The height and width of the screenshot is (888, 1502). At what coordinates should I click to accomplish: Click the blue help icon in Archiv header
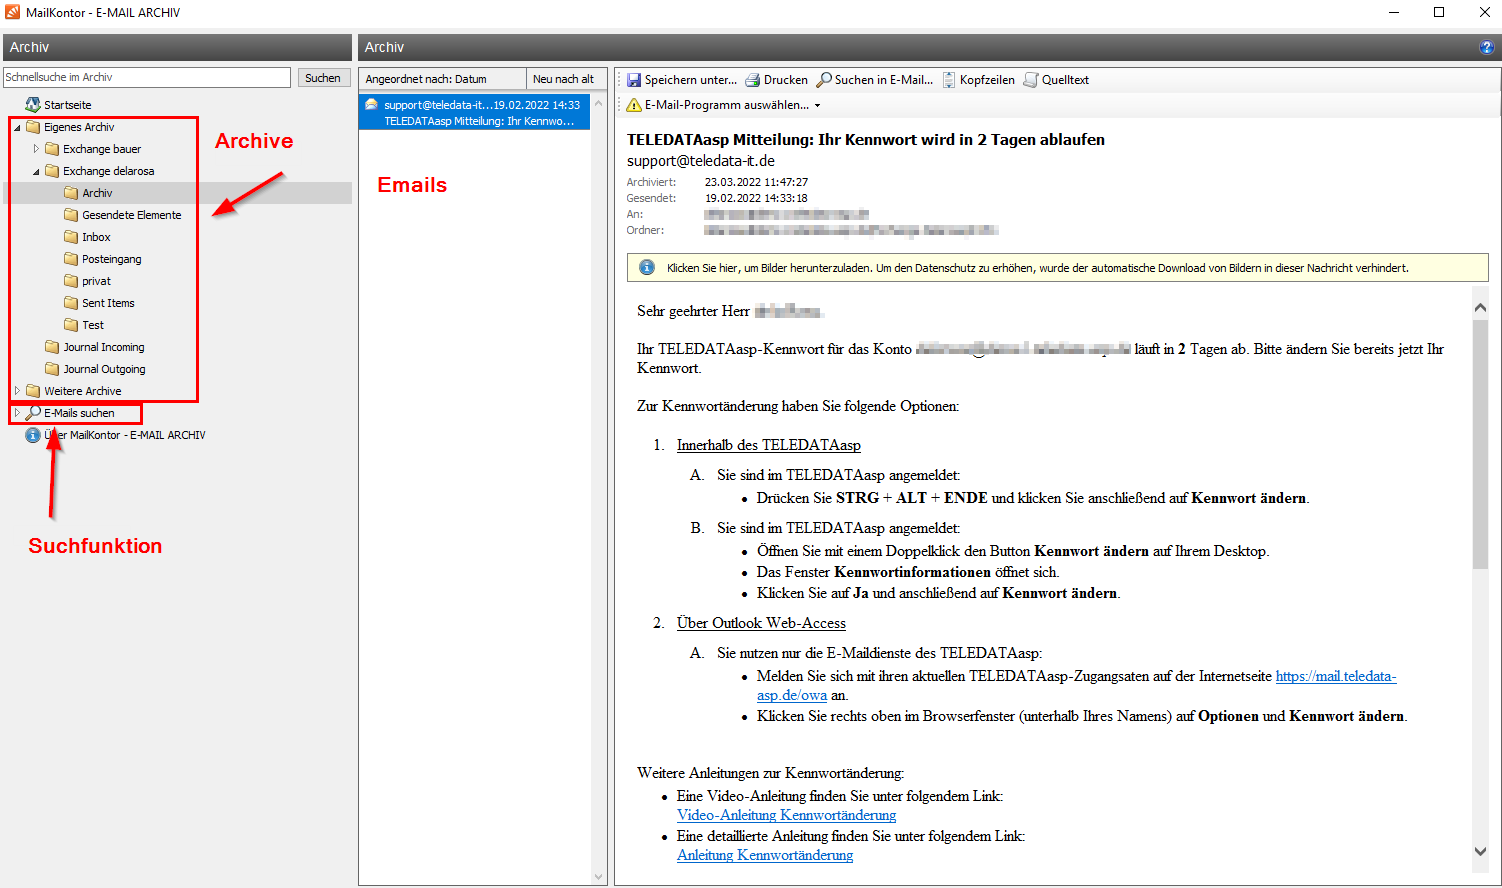[1486, 47]
